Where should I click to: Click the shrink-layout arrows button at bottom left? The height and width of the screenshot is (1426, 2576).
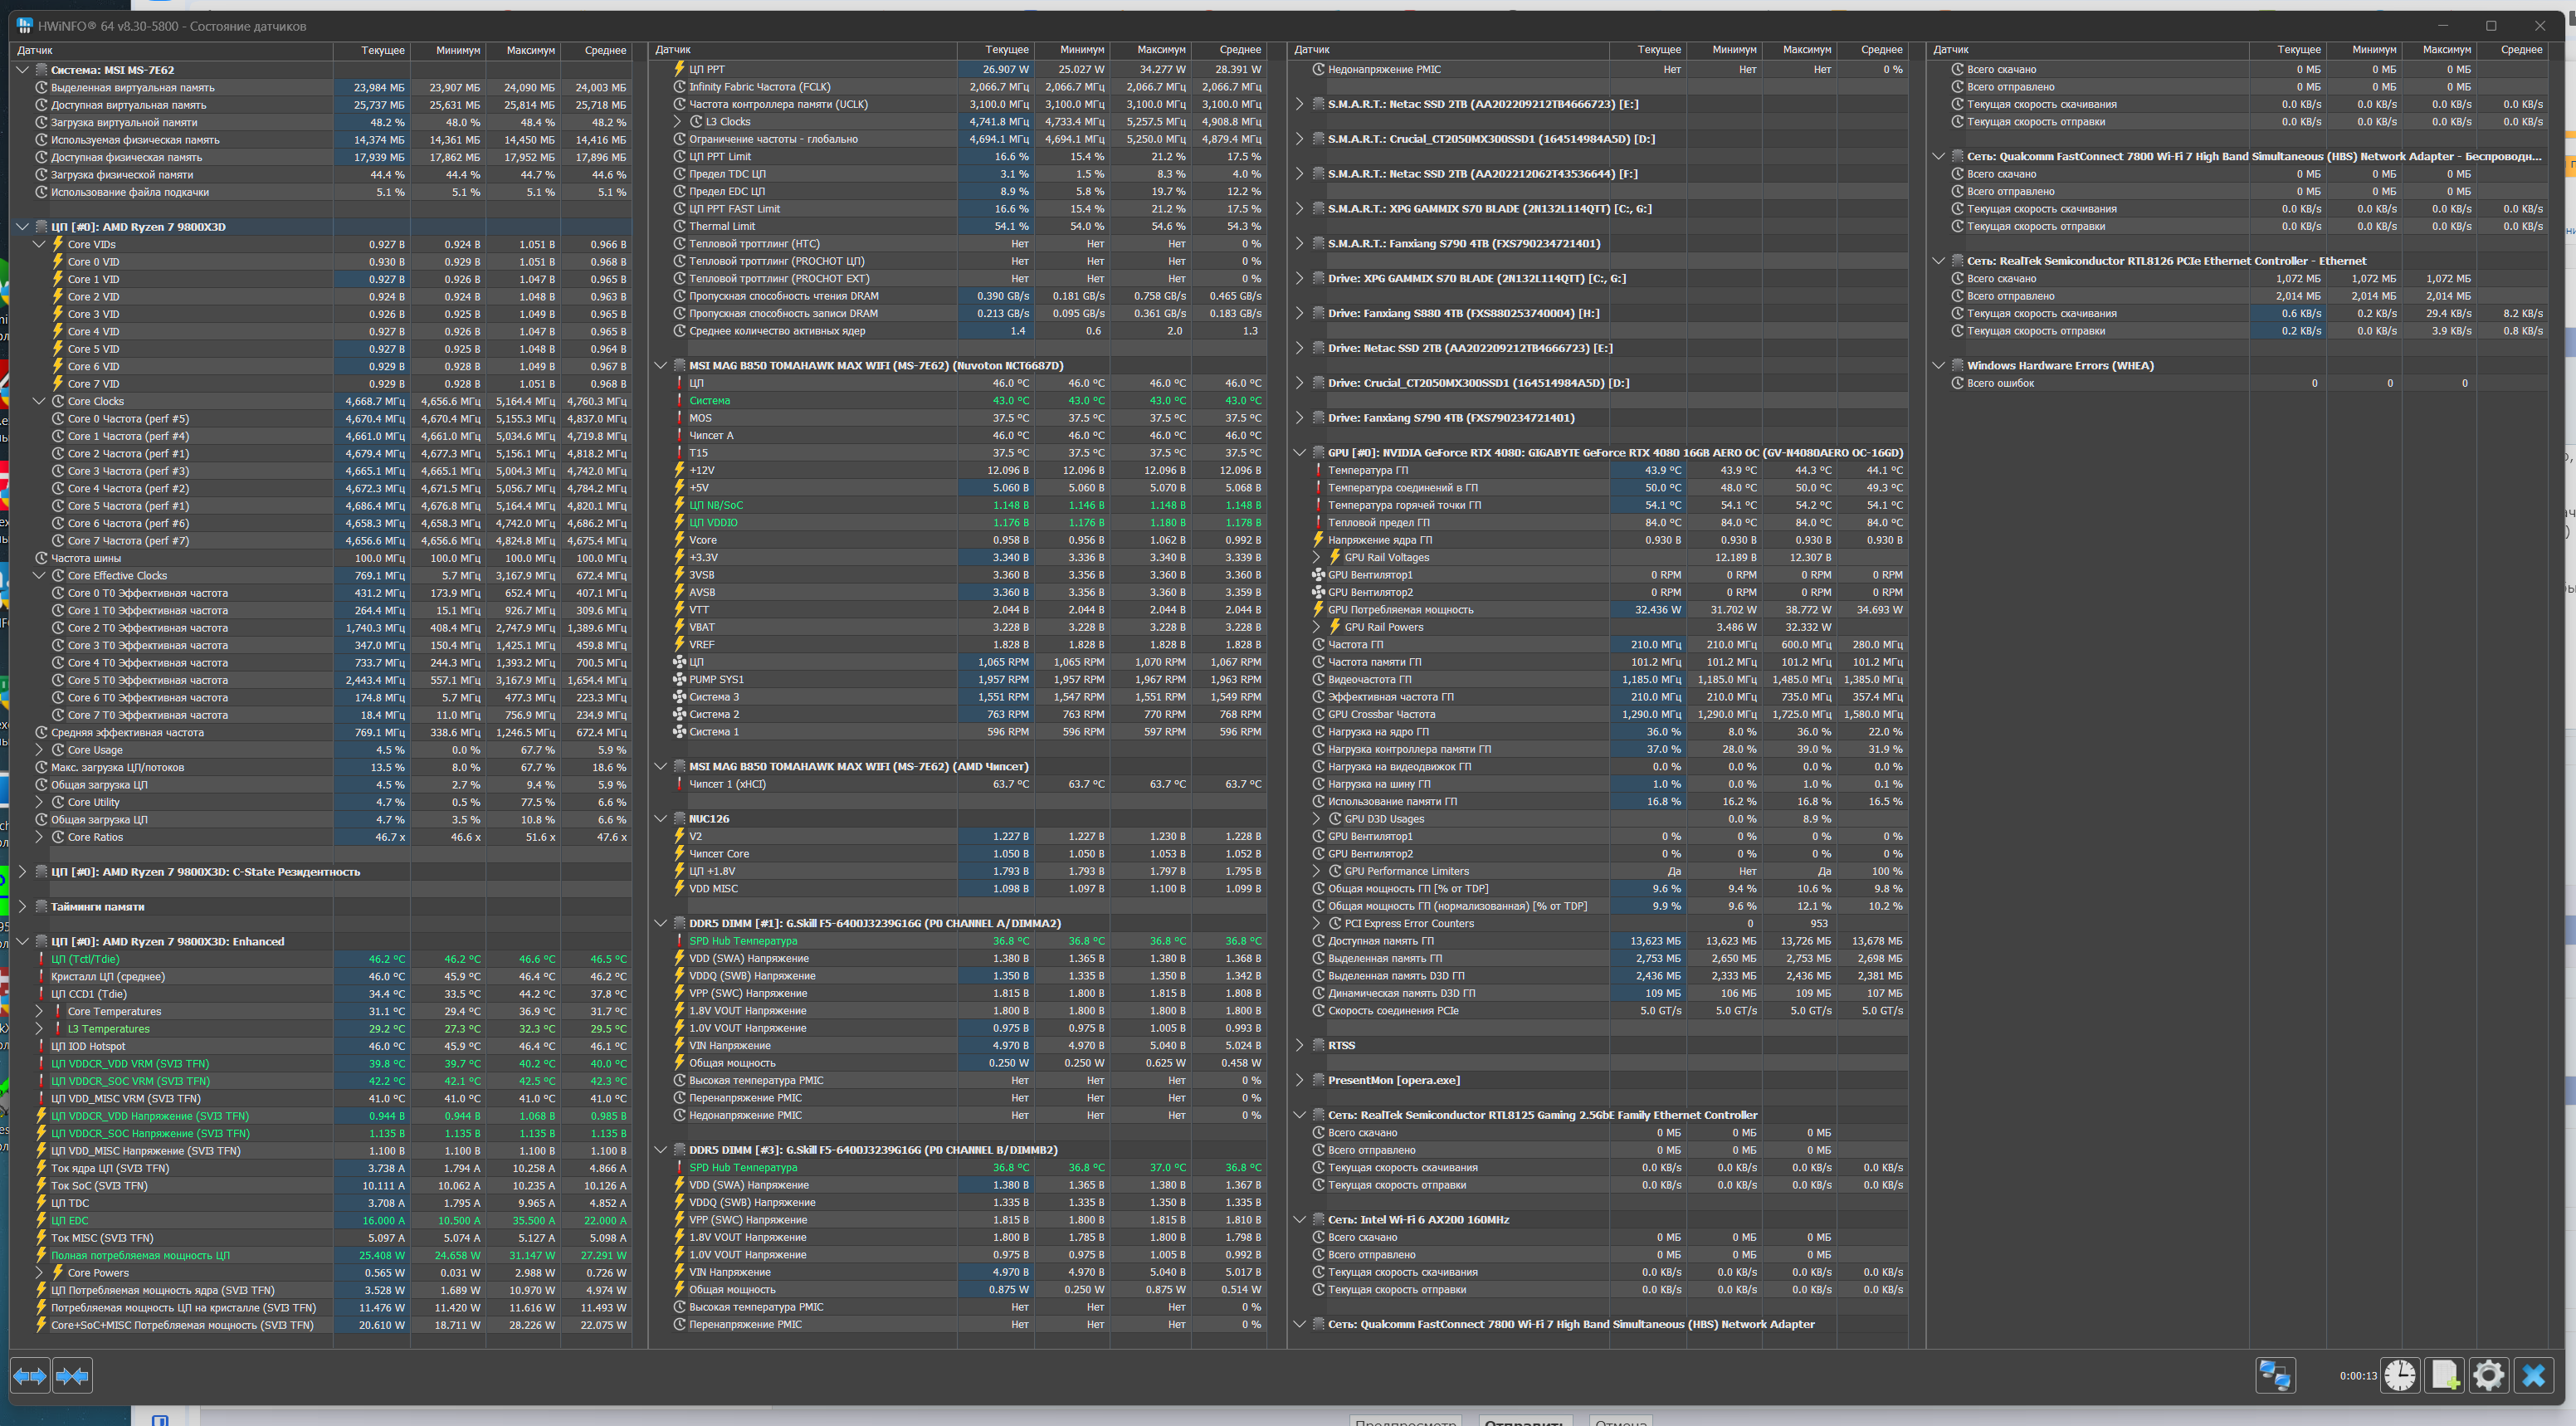(72, 1376)
